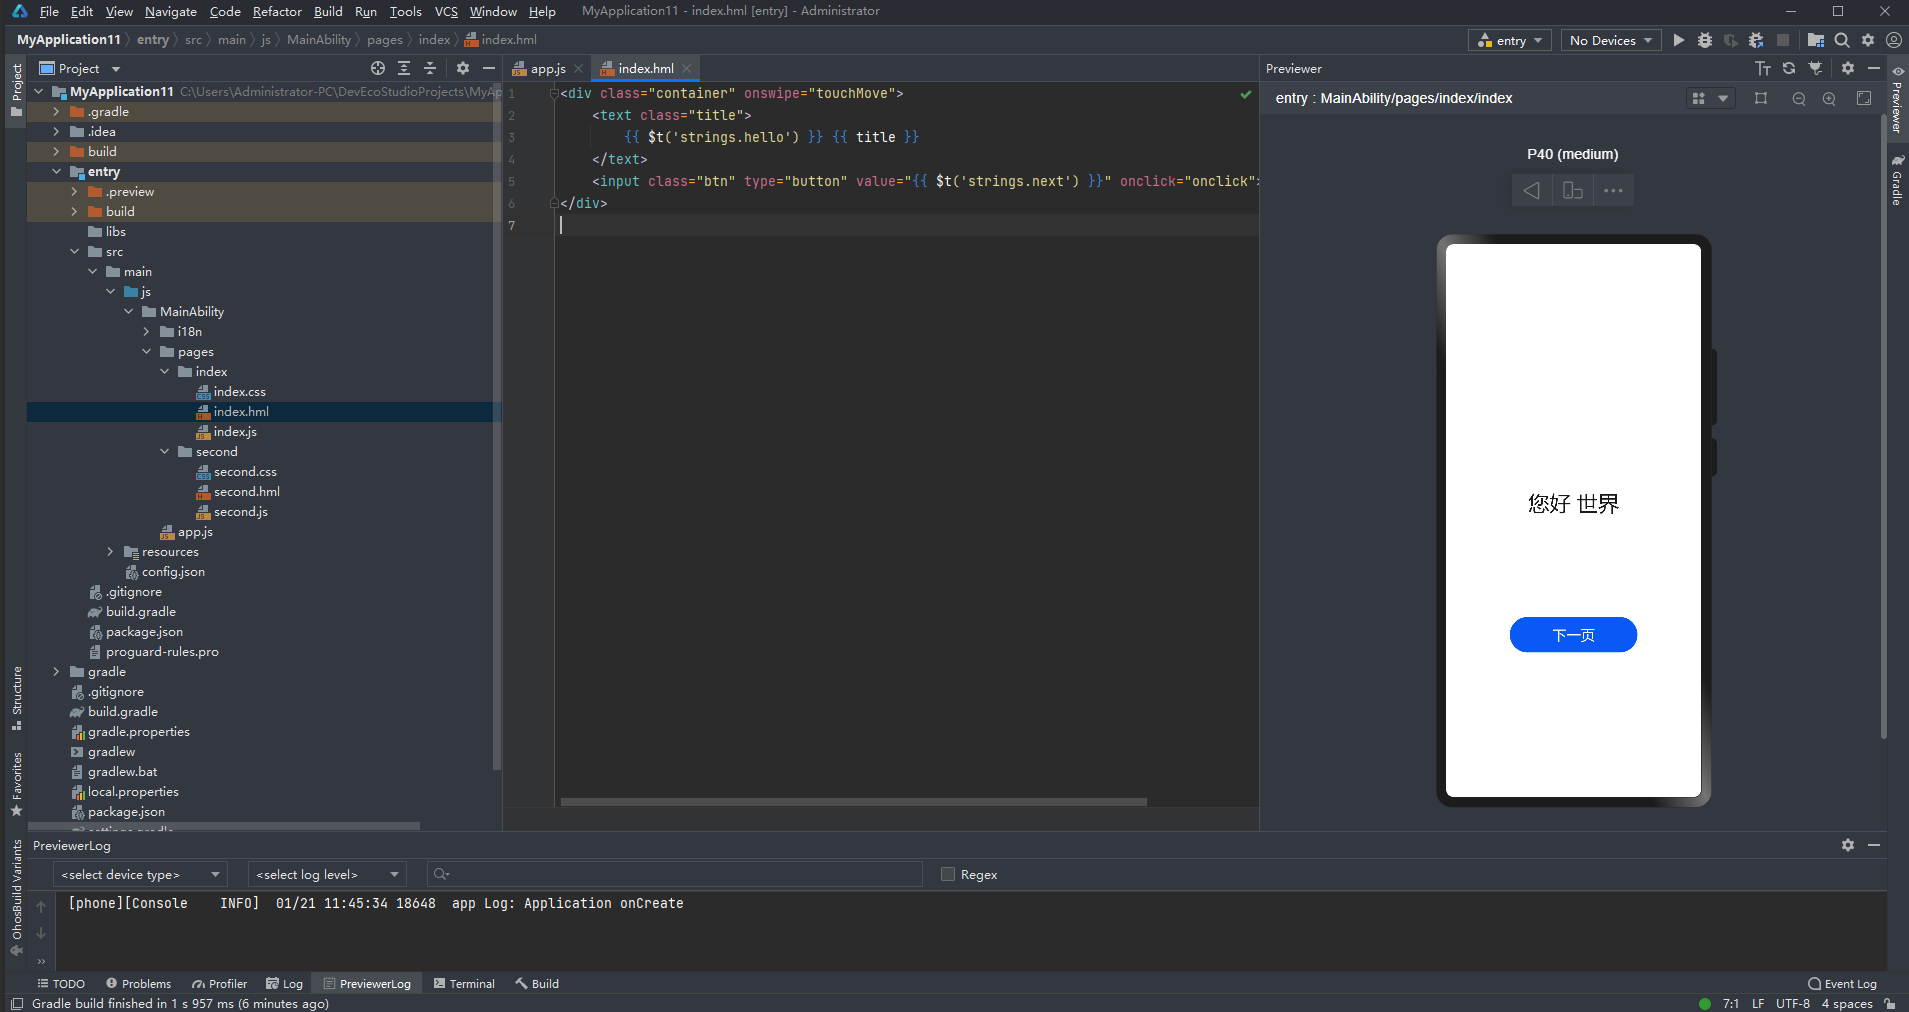Viewport: 1909px width, 1012px height.
Task: Open multi-device preview profile dropdown
Action: 1709,98
